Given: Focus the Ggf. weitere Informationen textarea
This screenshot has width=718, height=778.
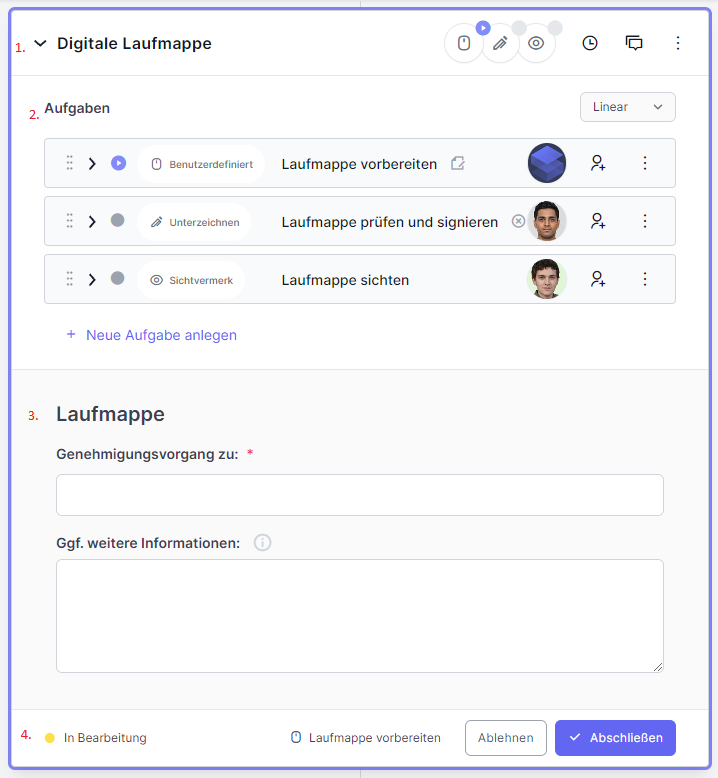Looking at the screenshot, I should (360, 616).
